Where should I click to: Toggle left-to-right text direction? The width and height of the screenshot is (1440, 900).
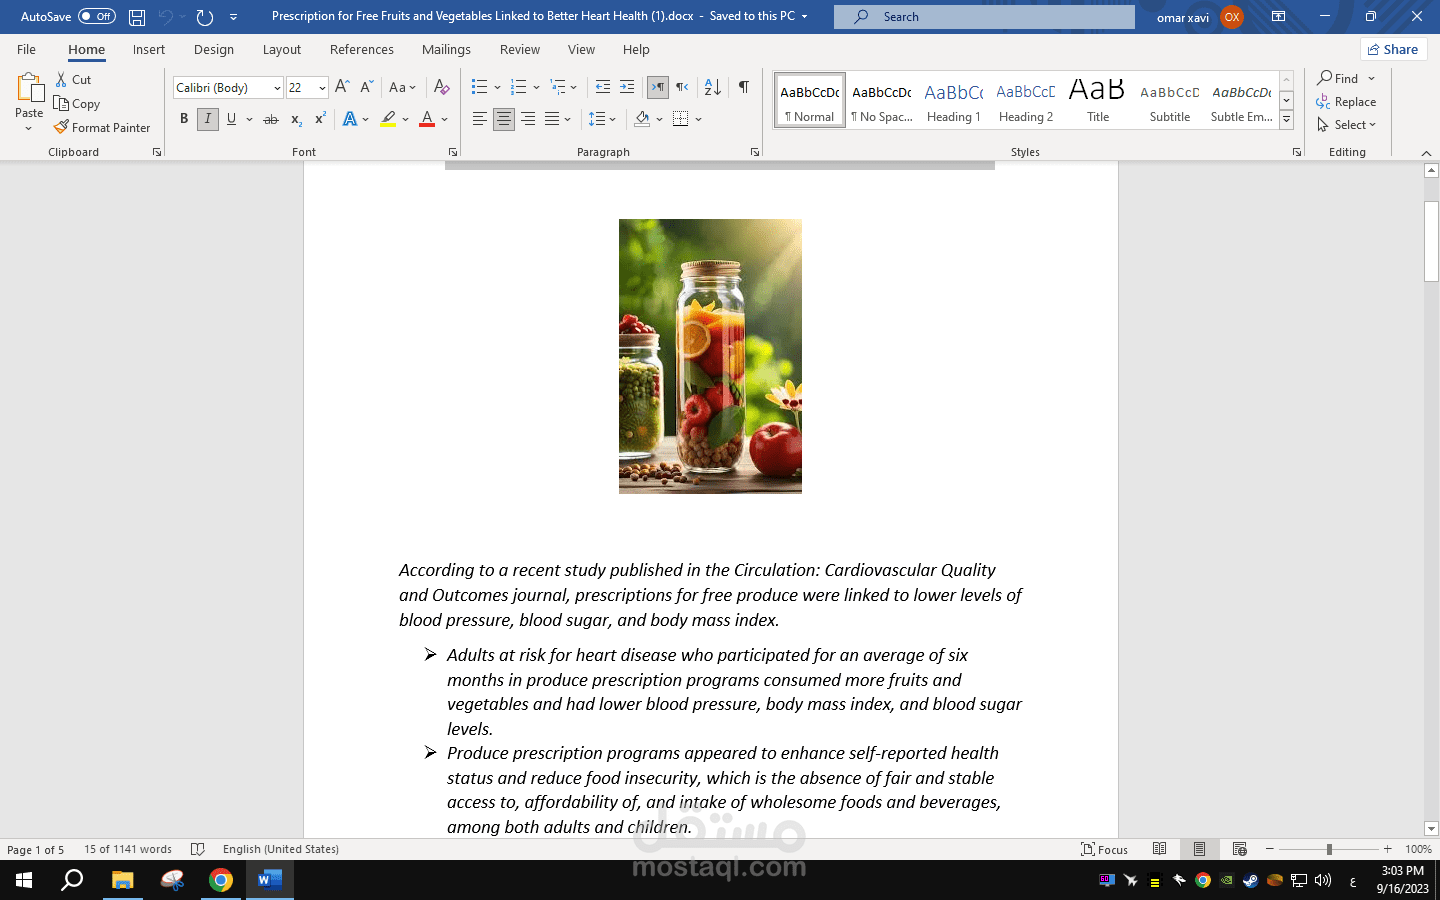click(658, 87)
